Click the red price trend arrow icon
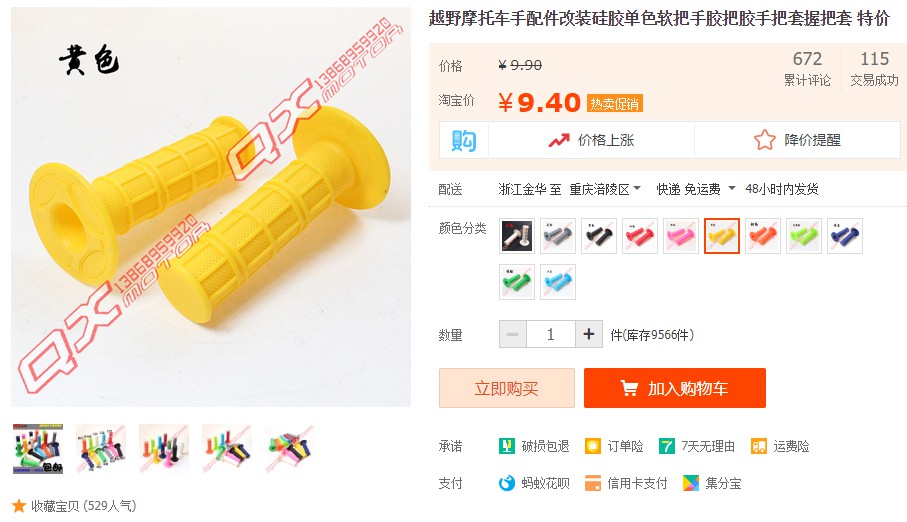 point(559,141)
